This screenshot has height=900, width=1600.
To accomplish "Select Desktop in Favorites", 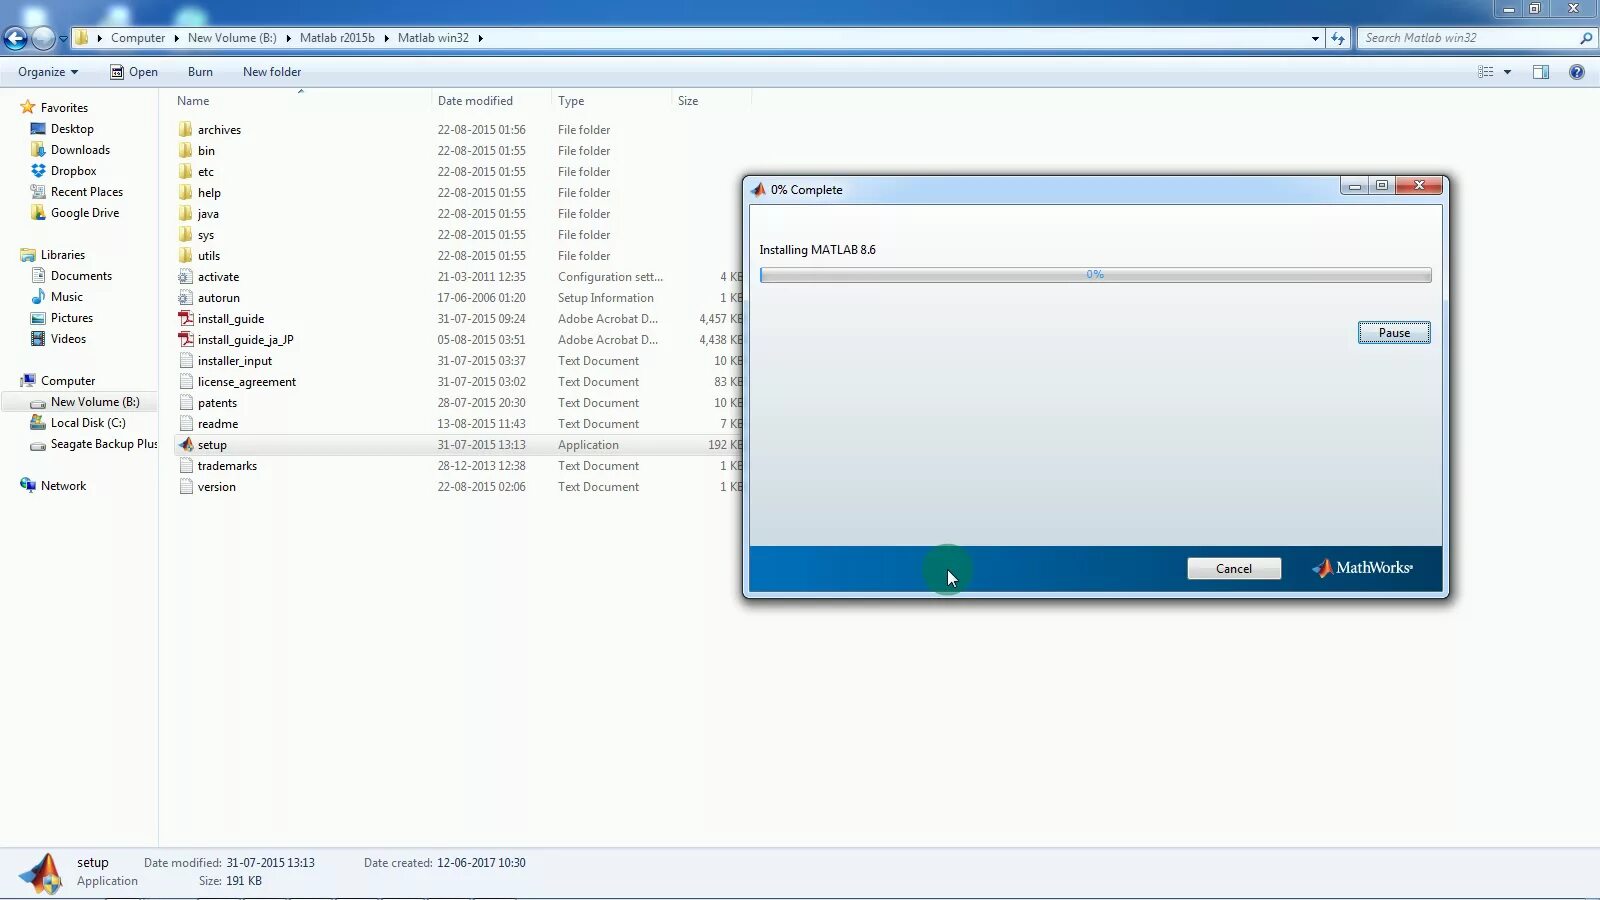I will [72, 129].
